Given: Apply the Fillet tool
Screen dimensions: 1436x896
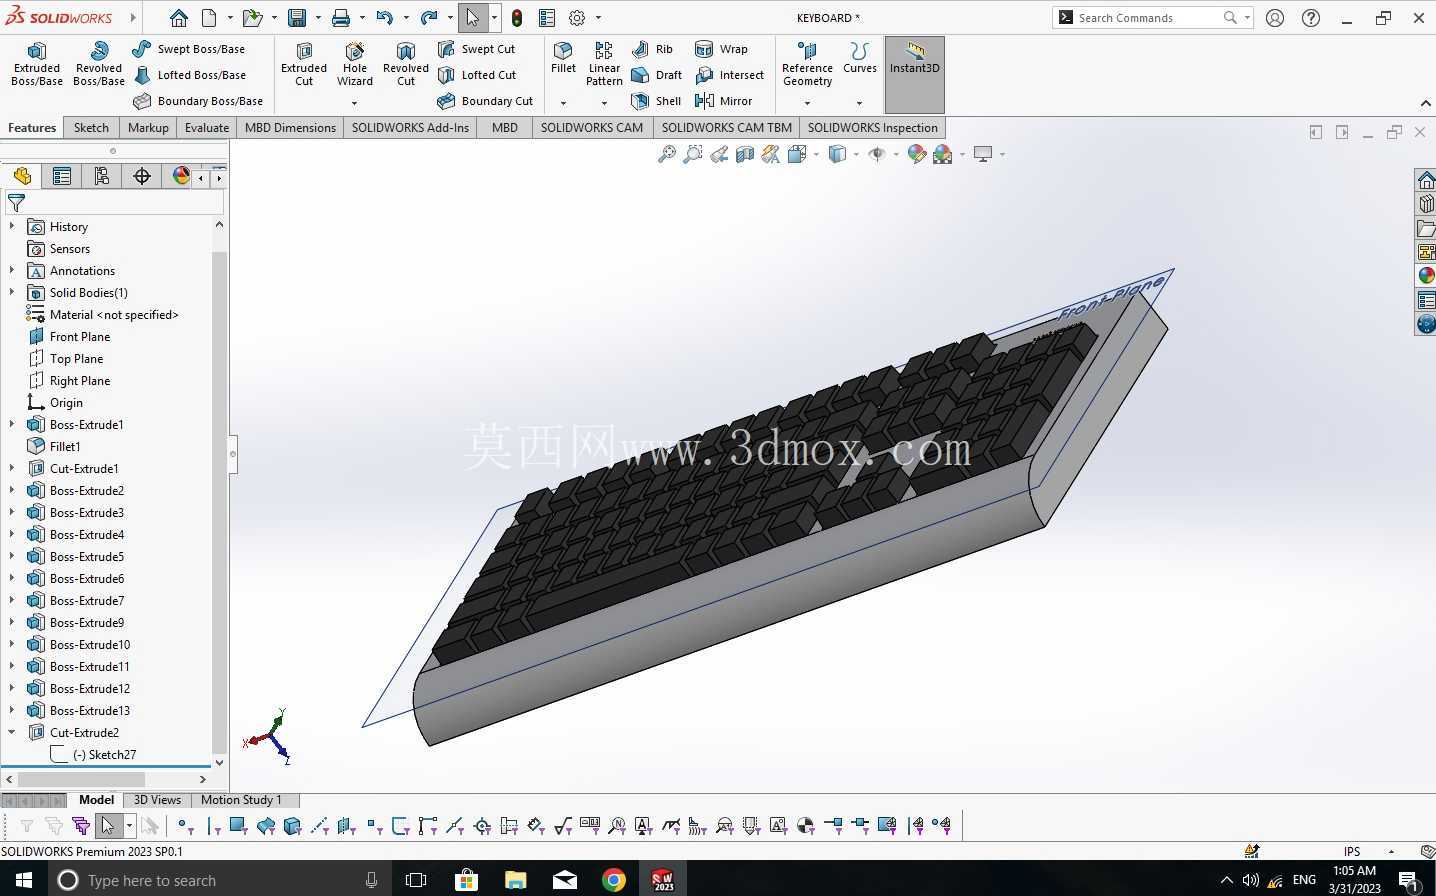Looking at the screenshot, I should click(x=563, y=58).
